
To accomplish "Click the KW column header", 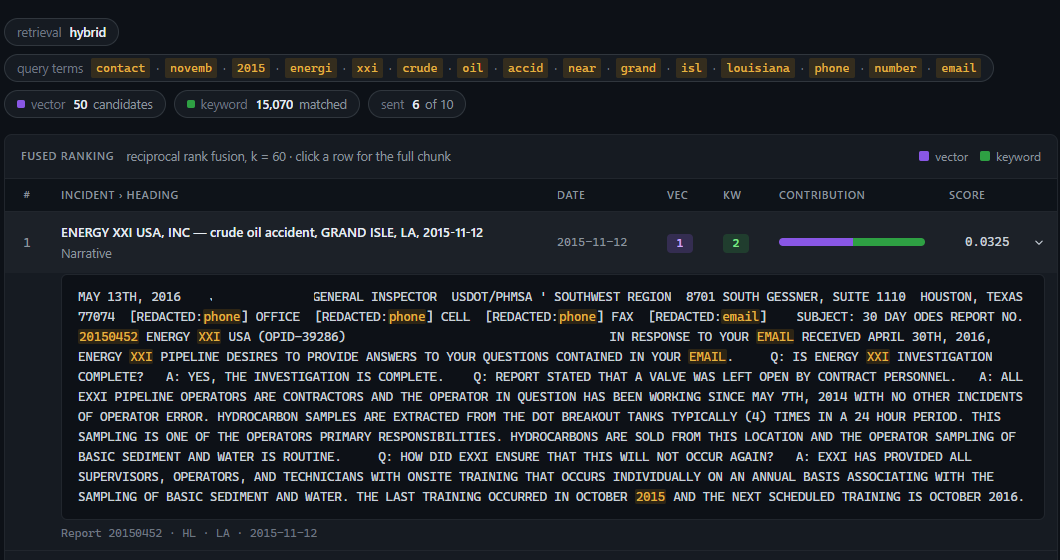I will pyautogui.click(x=731, y=195).
